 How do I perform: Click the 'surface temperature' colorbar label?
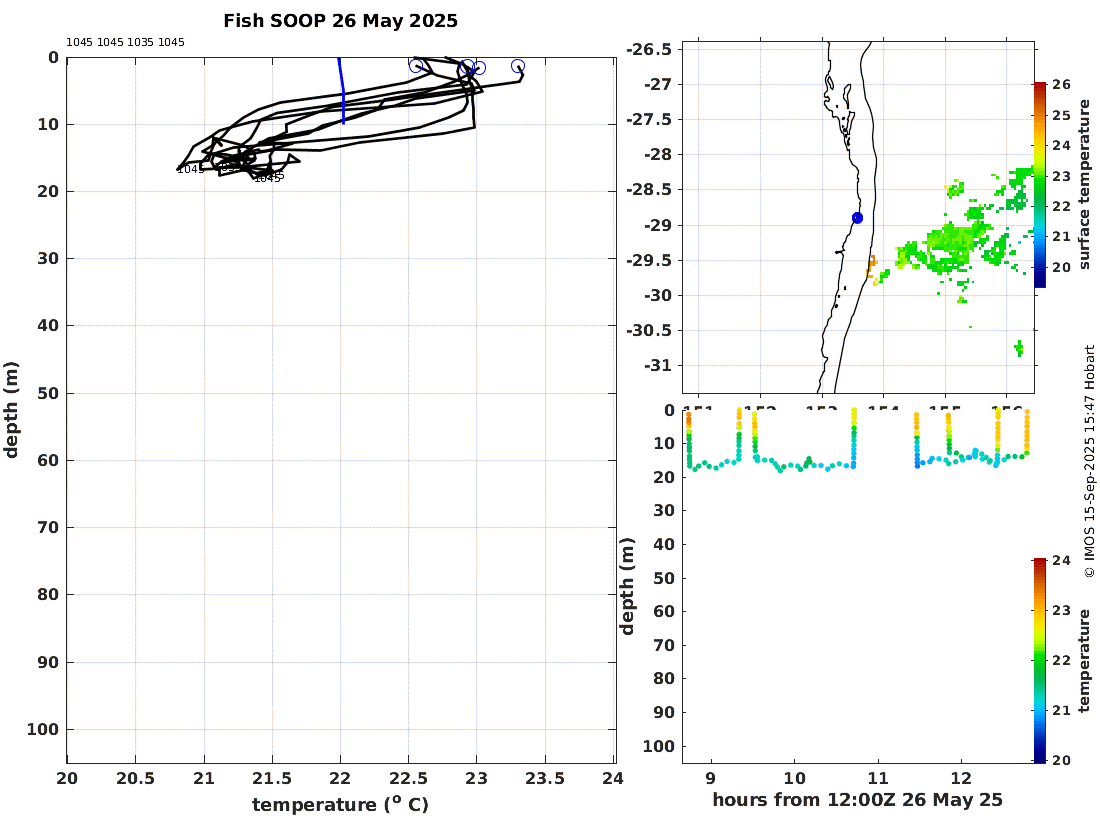[x=1085, y=184]
